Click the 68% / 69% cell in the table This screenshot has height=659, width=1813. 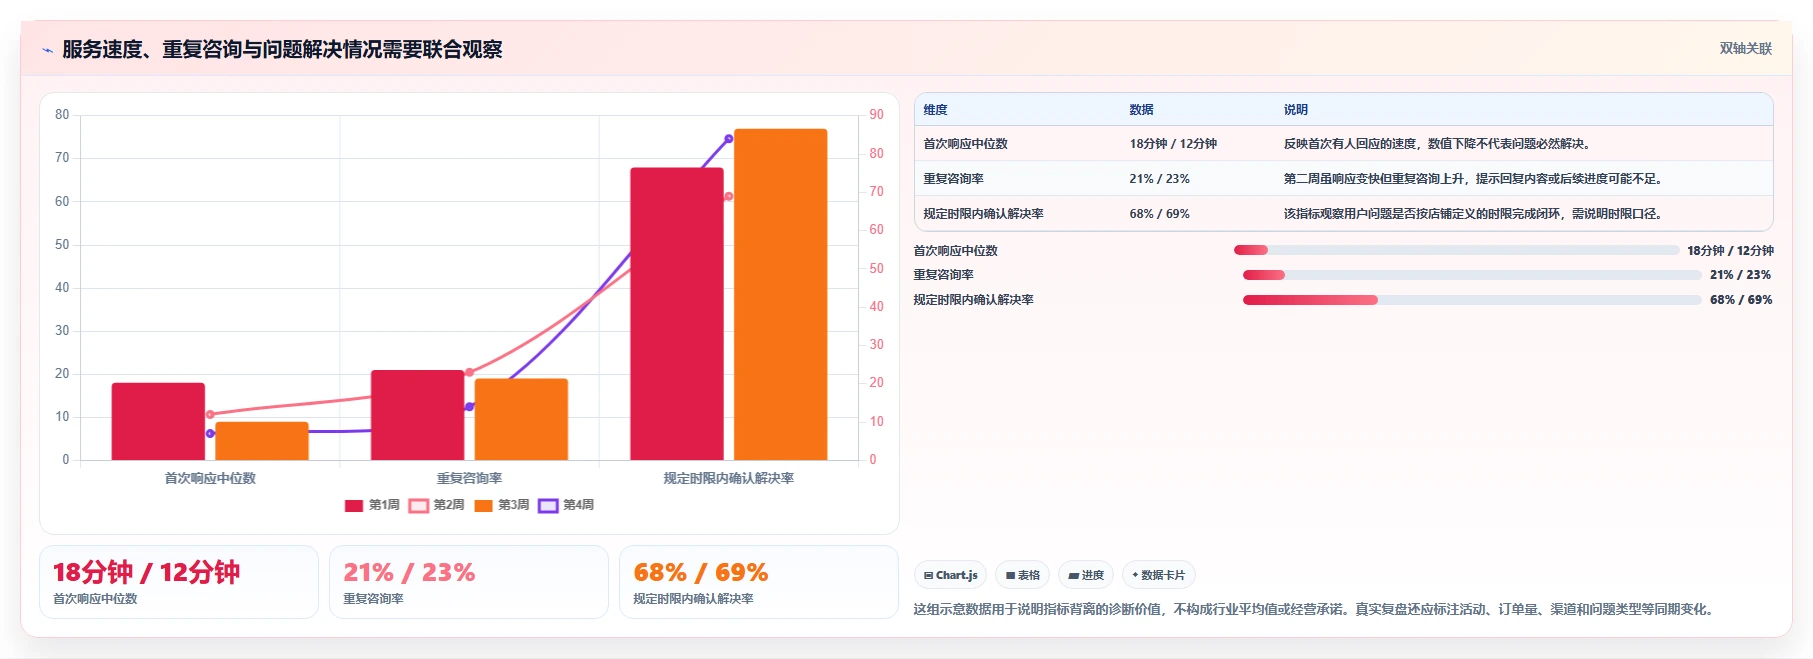(x=1159, y=214)
